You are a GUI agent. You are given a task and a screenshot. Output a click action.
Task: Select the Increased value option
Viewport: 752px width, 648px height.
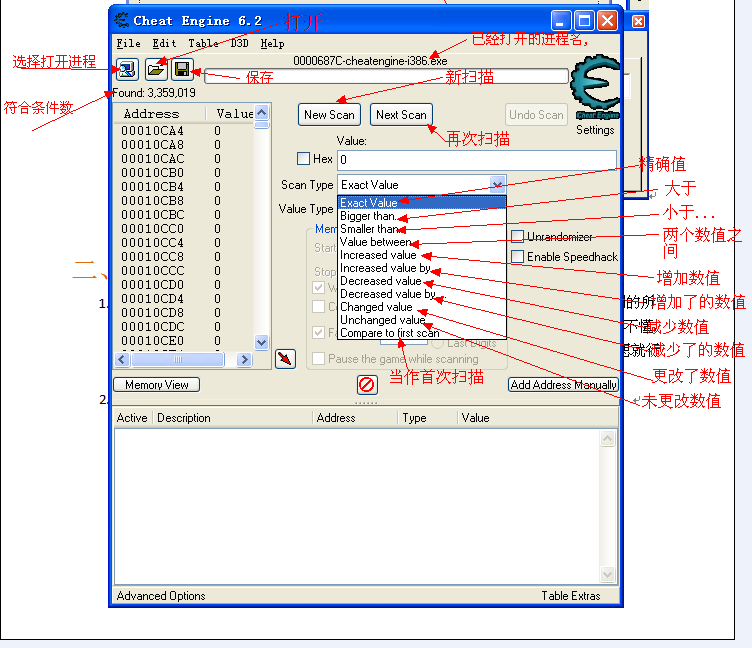coord(422,255)
